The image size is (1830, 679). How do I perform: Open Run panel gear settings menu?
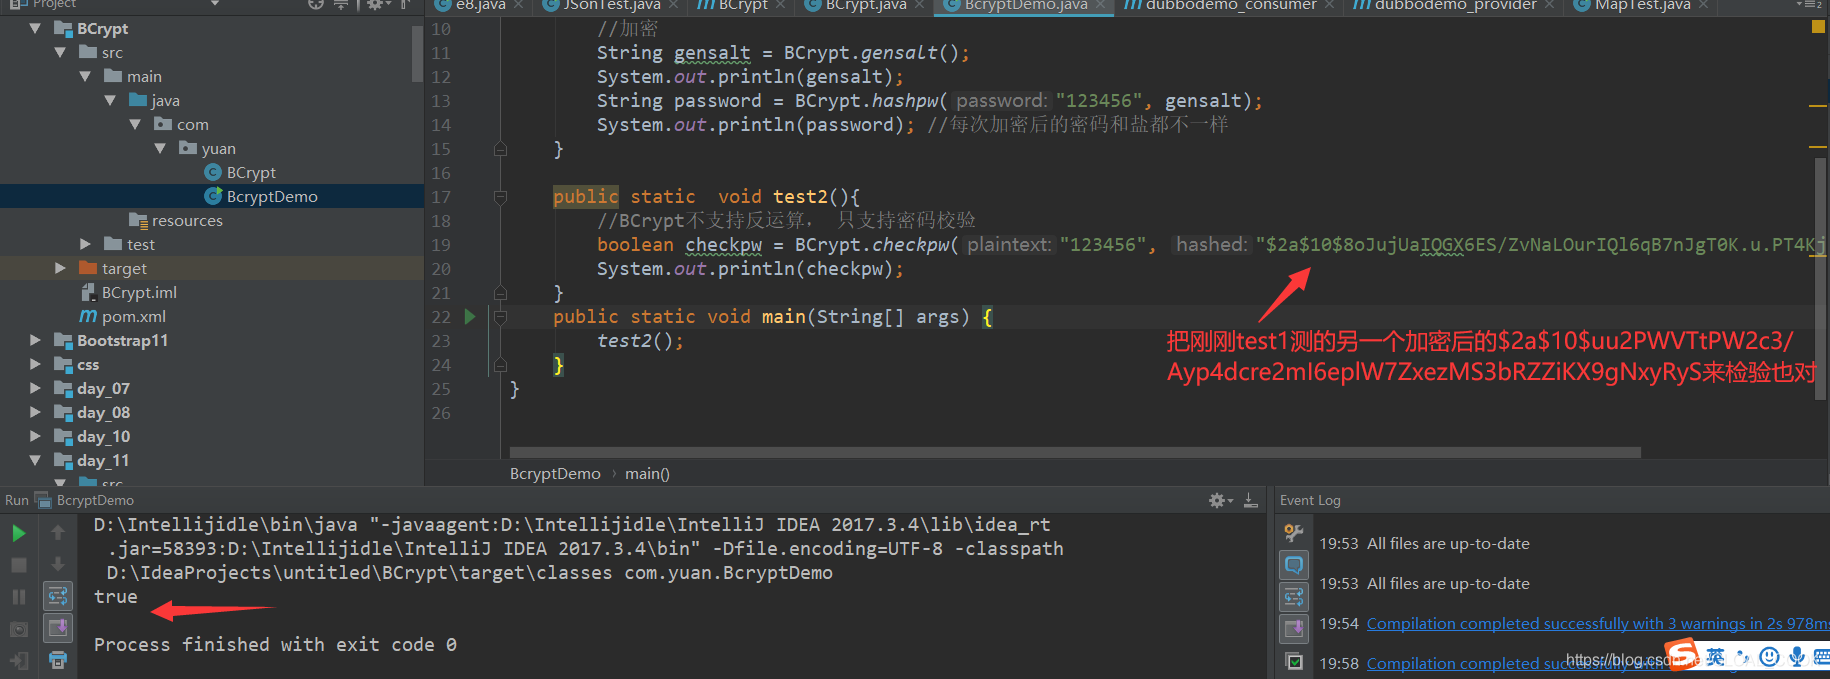coord(1220,500)
